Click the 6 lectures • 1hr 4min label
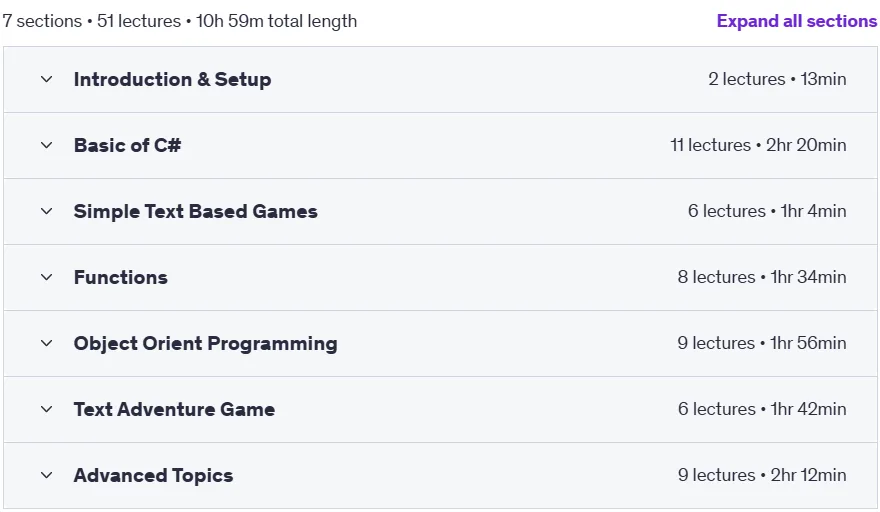880x512 pixels. coord(767,211)
